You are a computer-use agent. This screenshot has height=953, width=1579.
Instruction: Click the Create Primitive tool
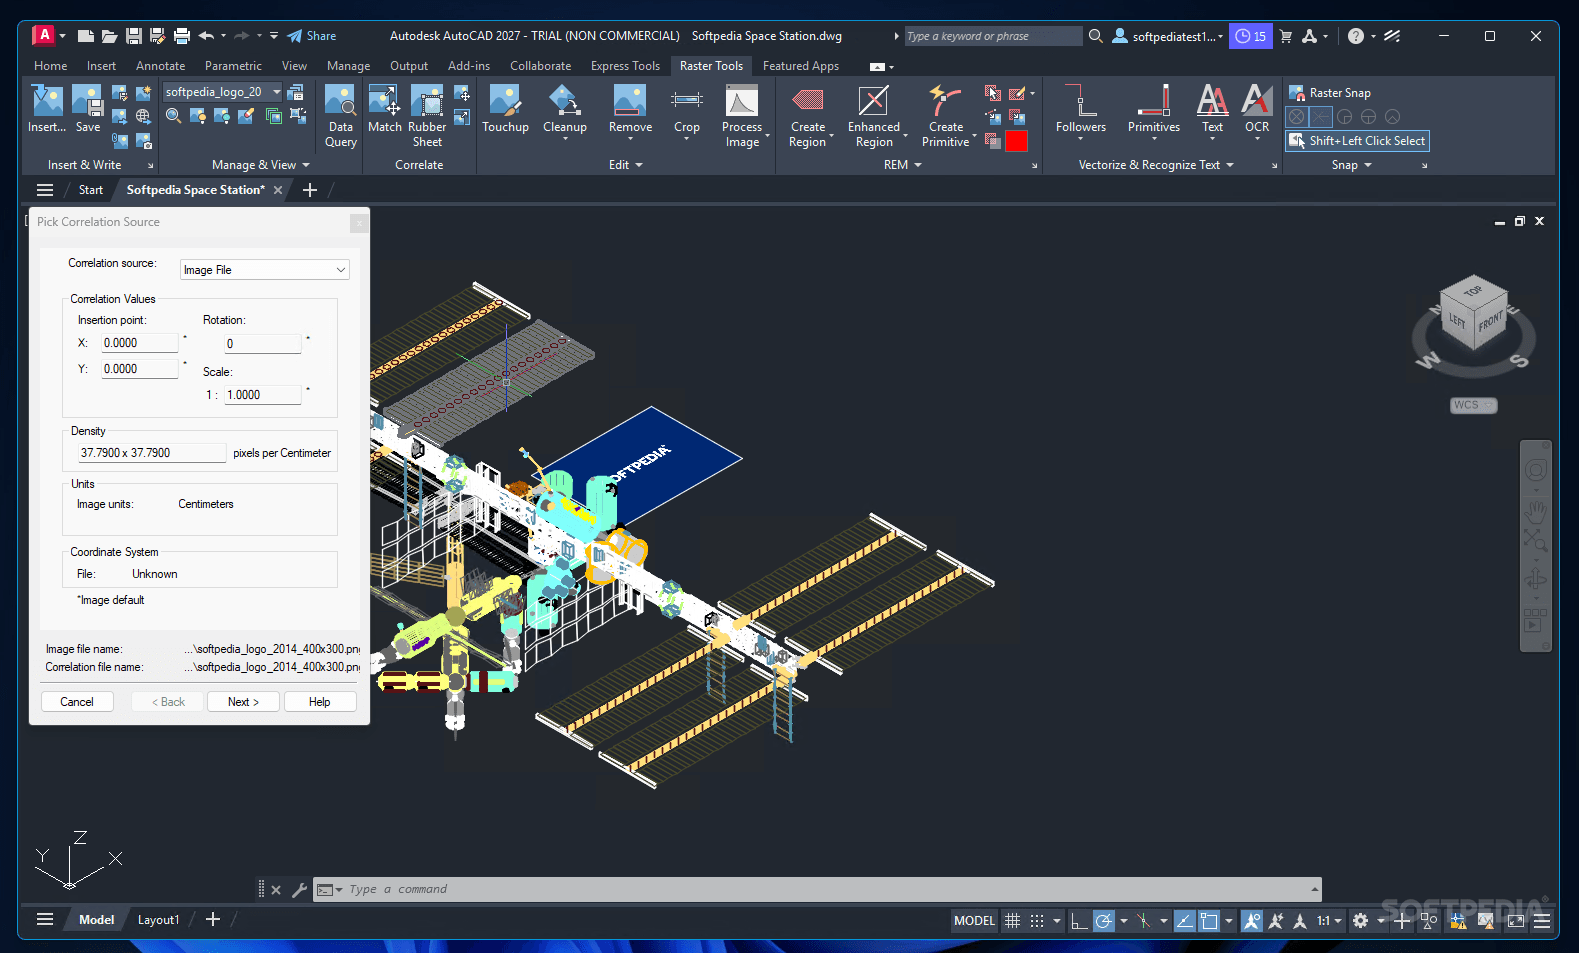click(946, 116)
